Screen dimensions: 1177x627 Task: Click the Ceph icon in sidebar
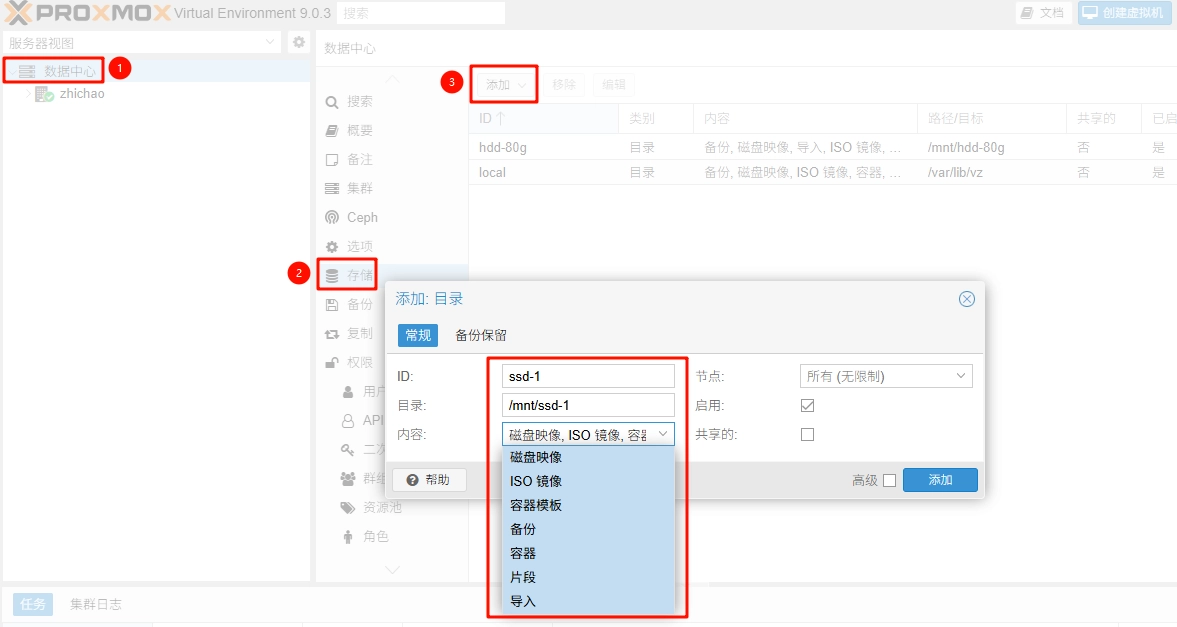coord(332,217)
